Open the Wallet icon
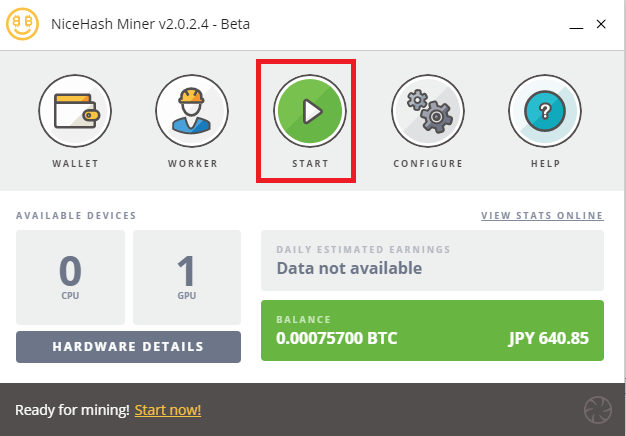The height and width of the screenshot is (436, 626). coord(75,111)
